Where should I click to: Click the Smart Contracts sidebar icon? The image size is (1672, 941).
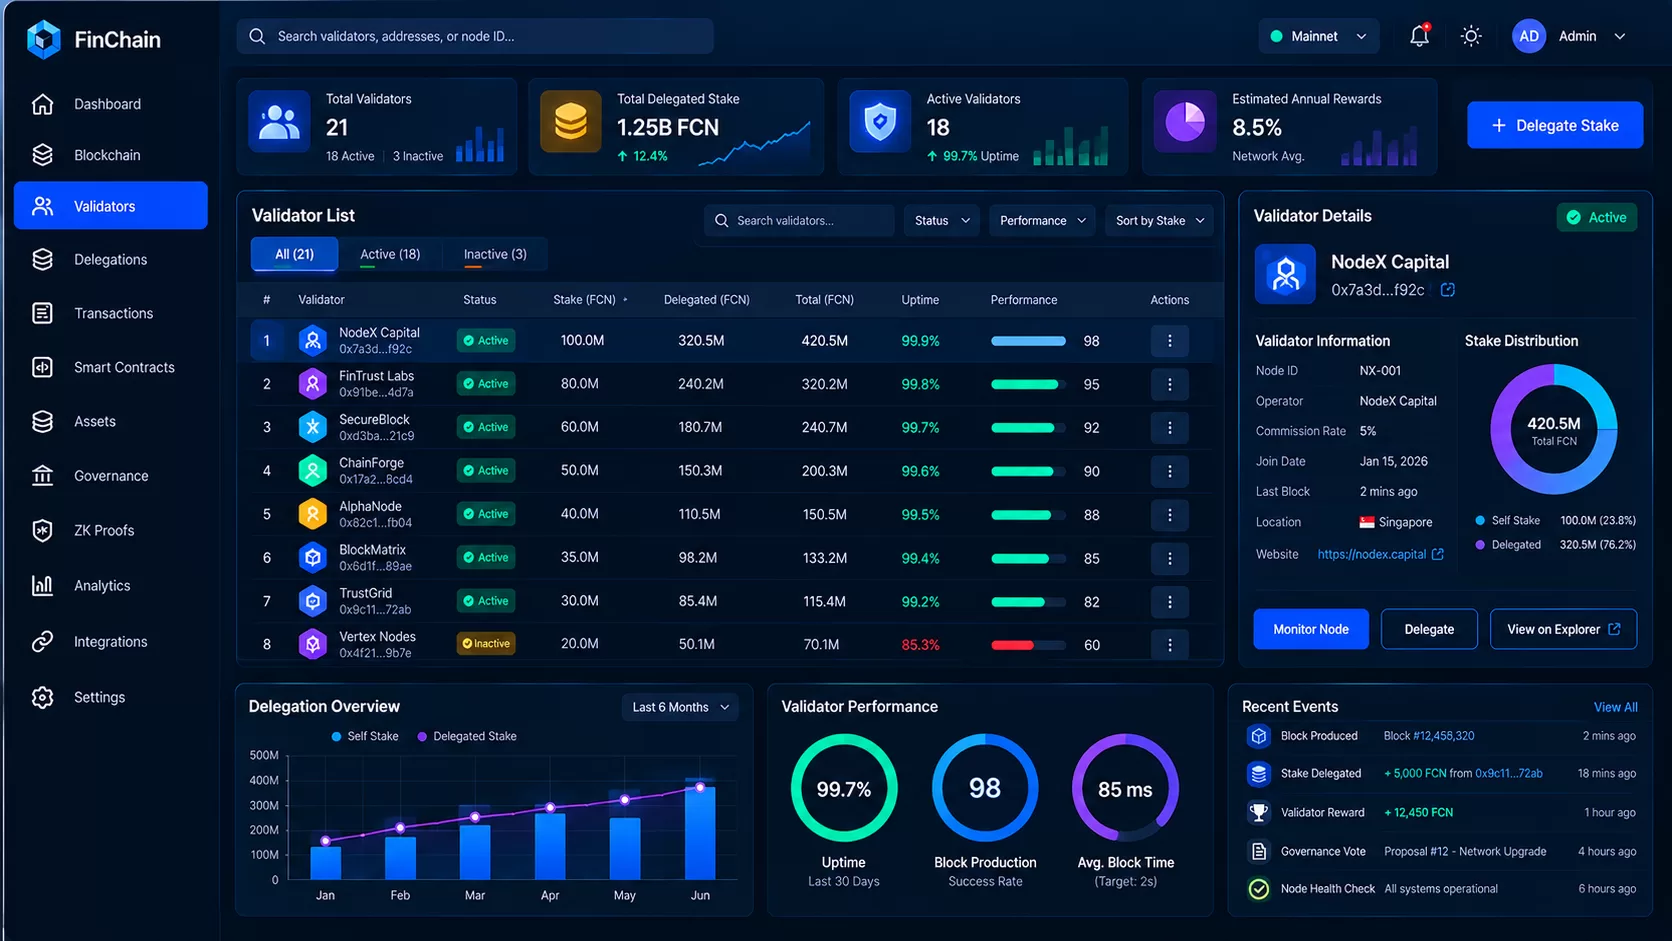click(x=42, y=367)
